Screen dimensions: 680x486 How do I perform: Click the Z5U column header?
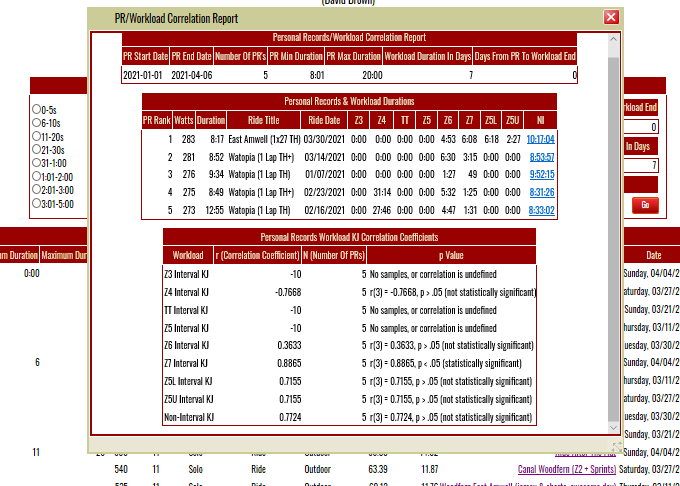[512, 120]
